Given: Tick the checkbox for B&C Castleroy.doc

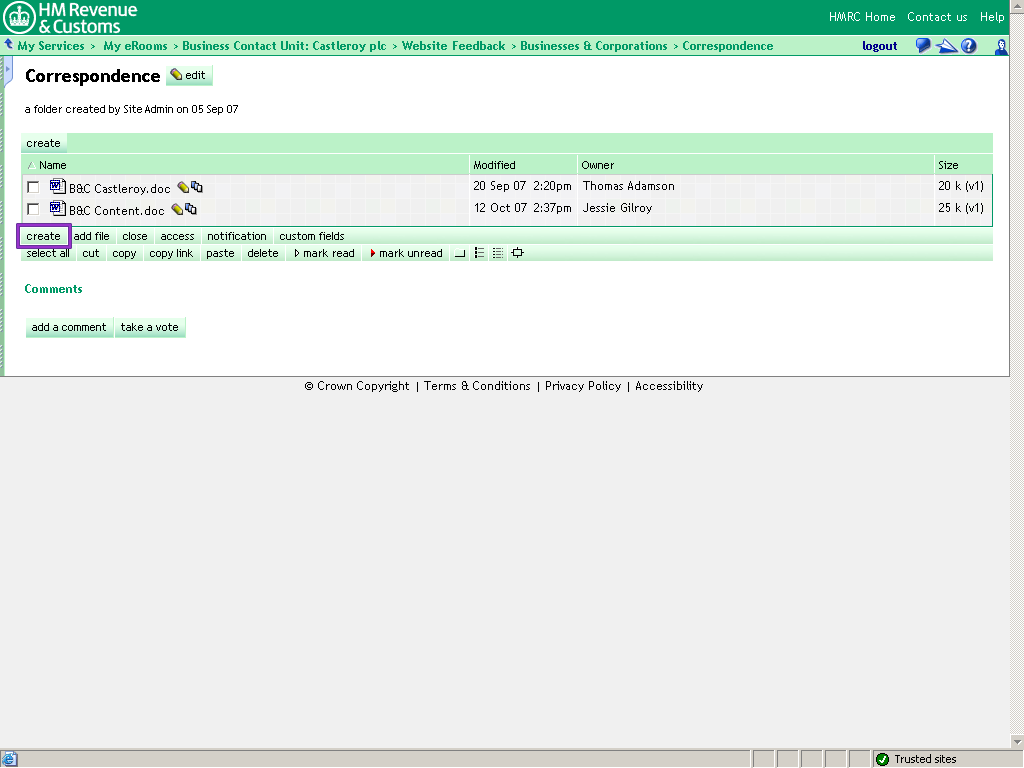Looking at the screenshot, I should coord(33,187).
